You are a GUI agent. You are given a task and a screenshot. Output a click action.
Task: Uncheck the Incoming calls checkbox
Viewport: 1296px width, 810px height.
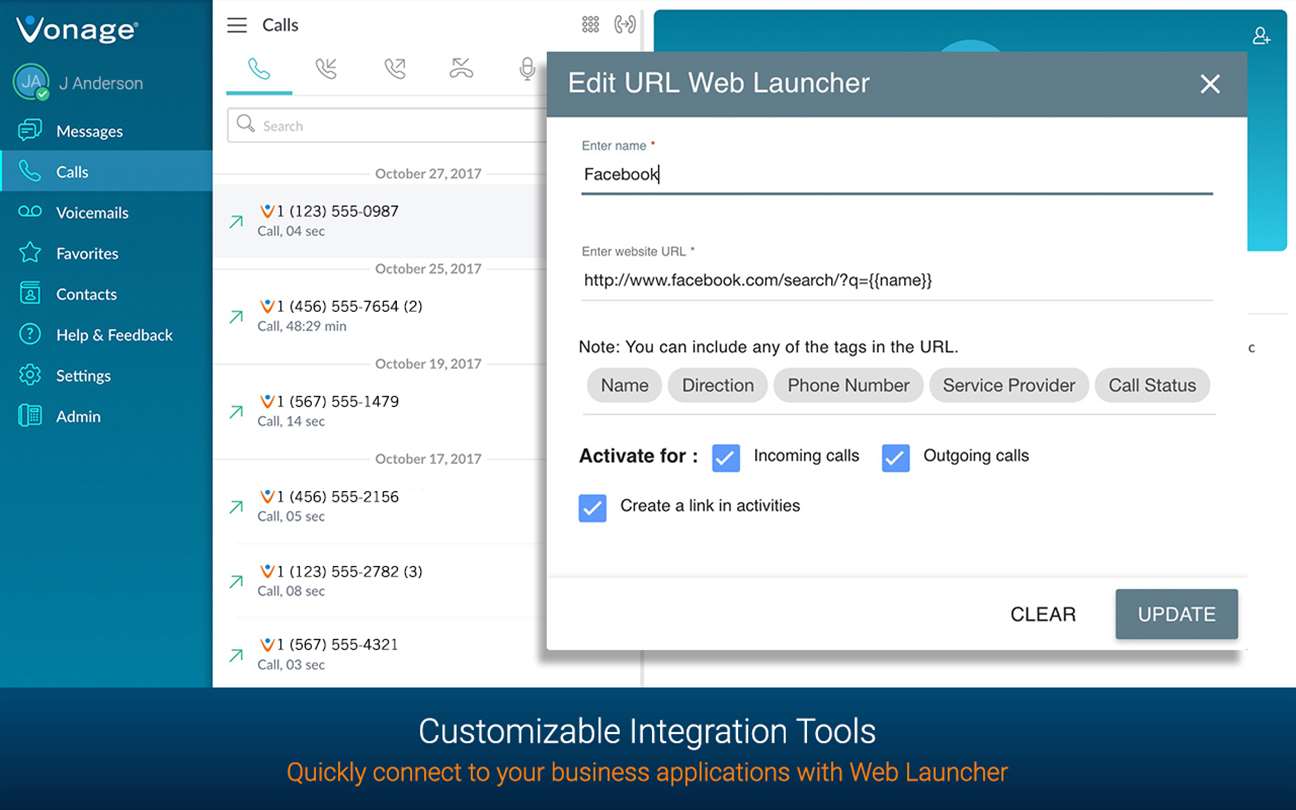pyautogui.click(x=726, y=458)
